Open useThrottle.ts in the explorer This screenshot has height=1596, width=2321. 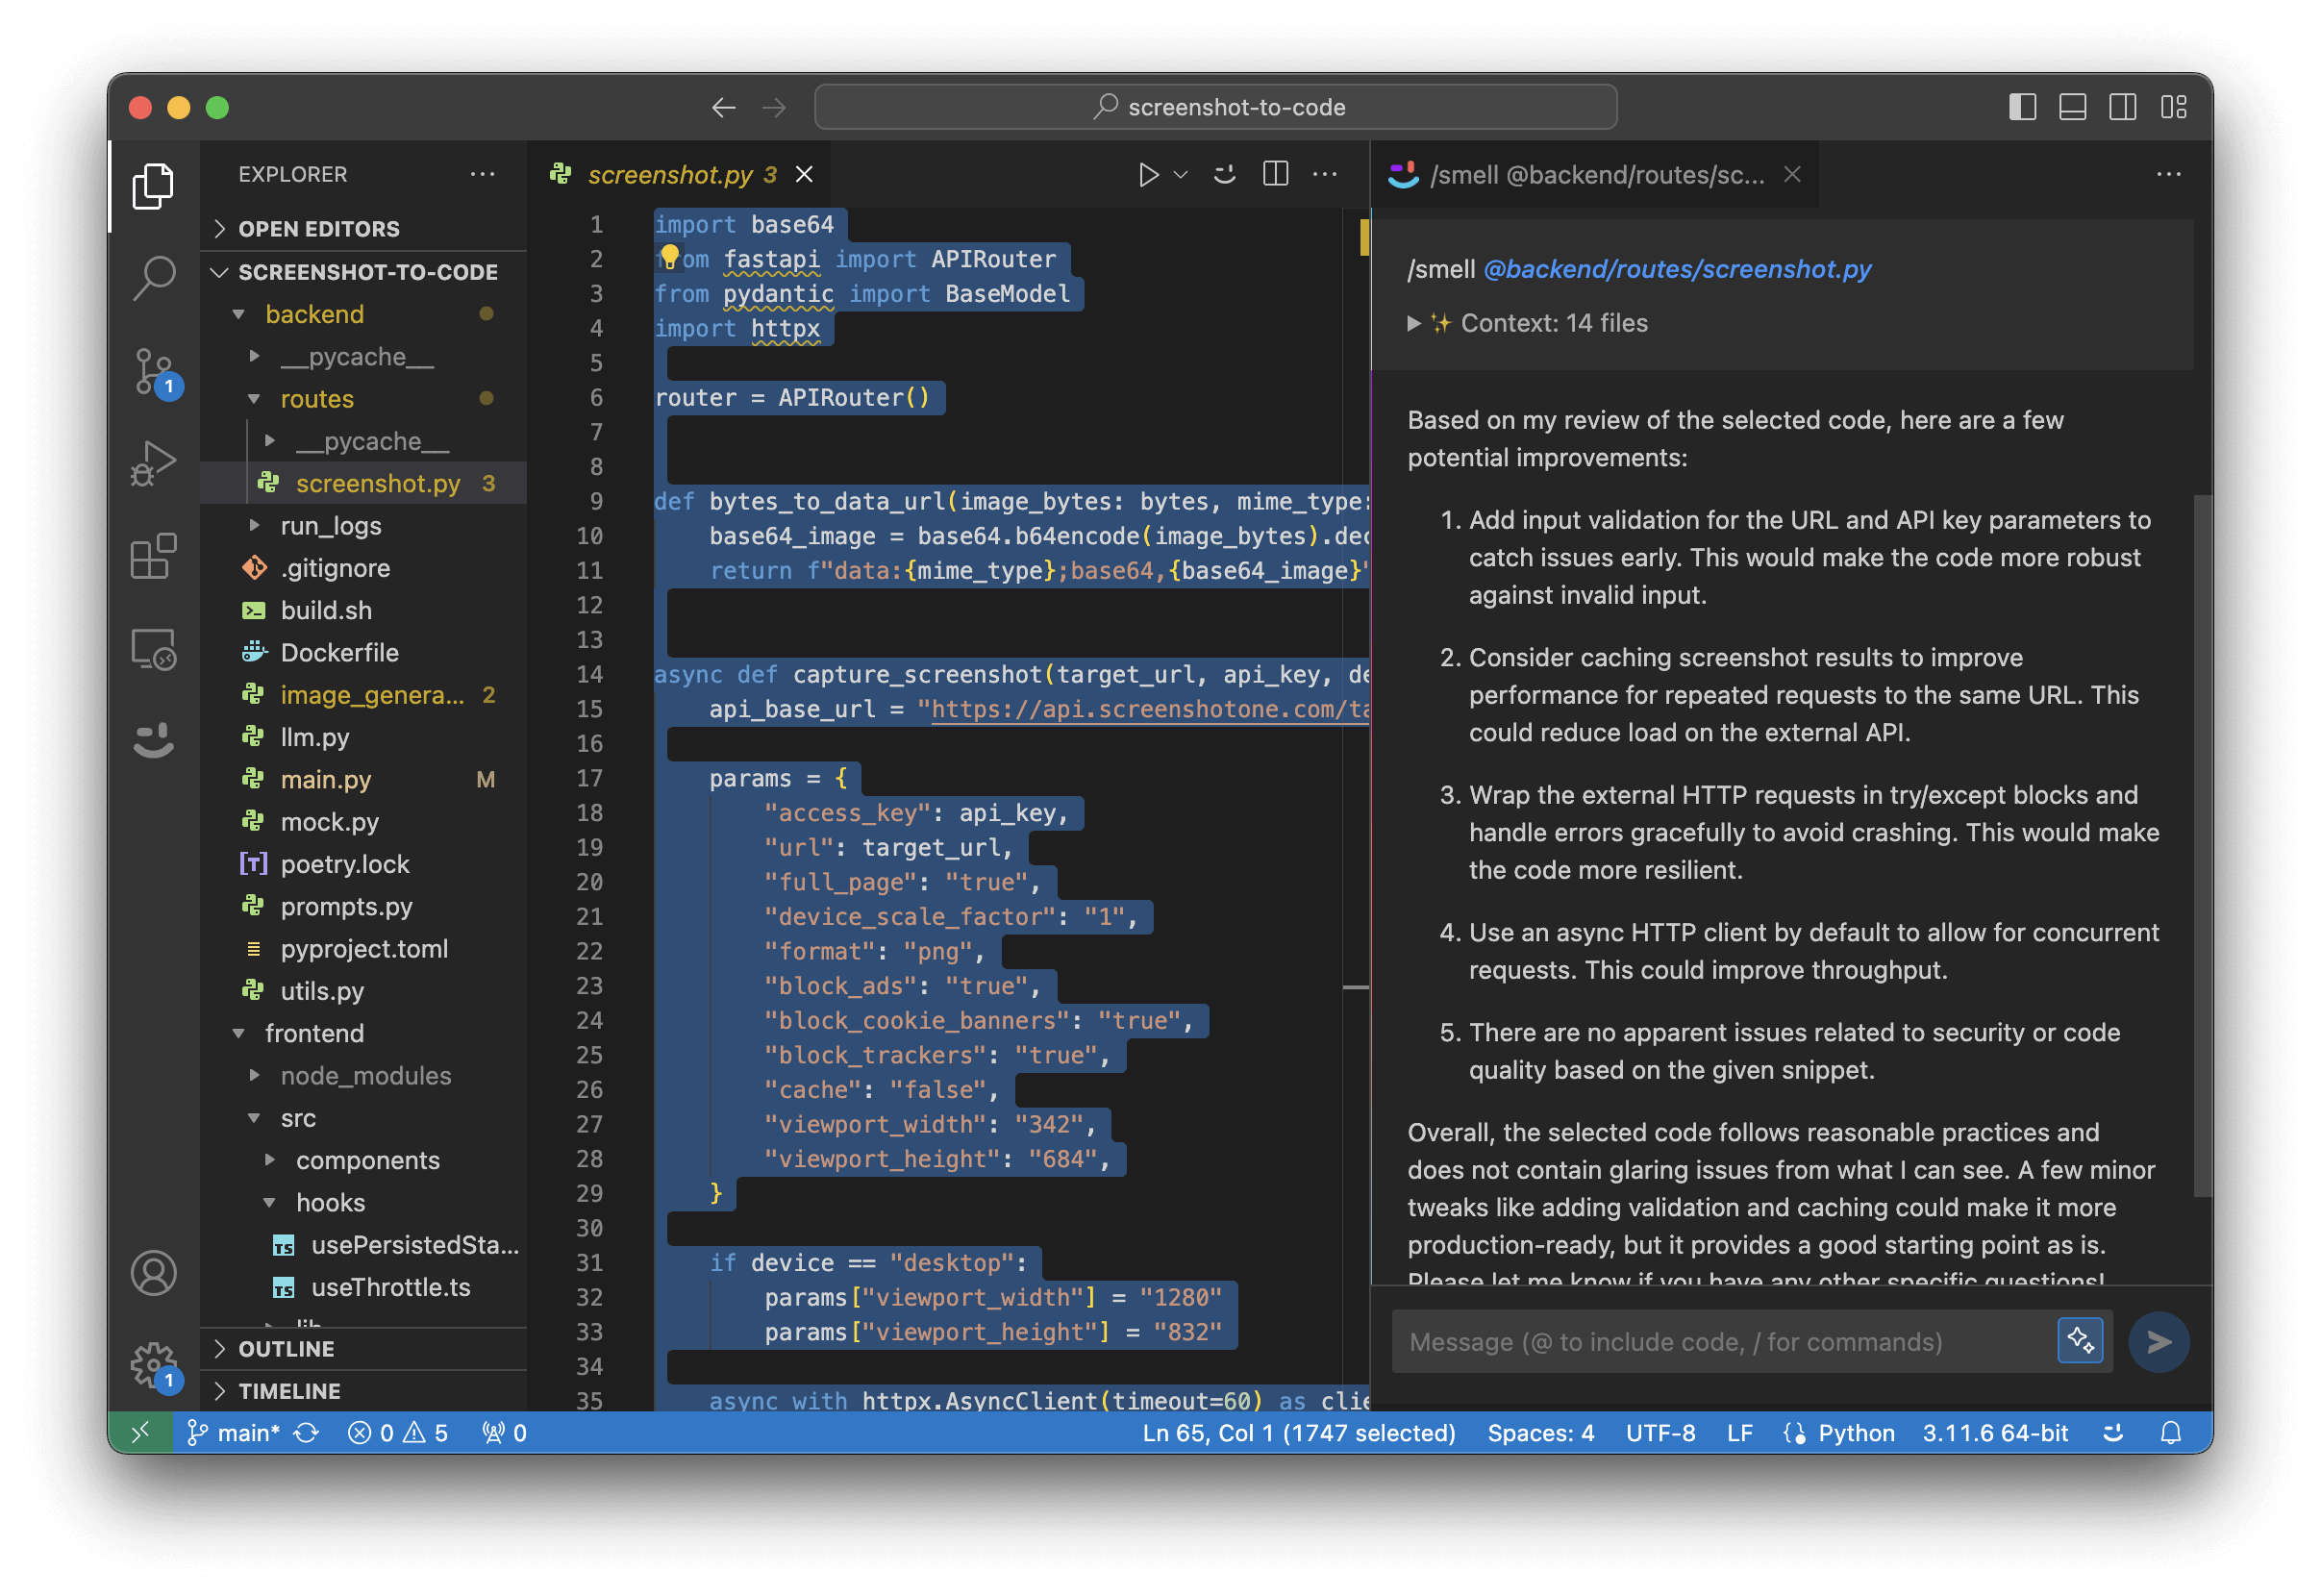pos(364,1288)
